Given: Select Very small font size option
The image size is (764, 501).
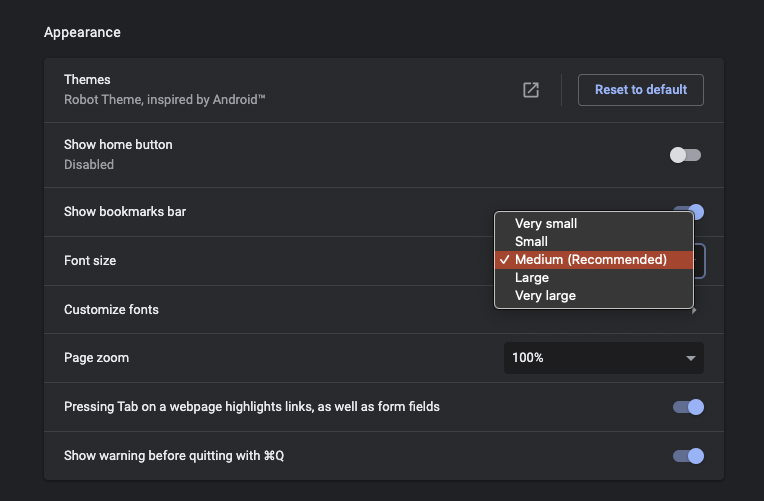Looking at the screenshot, I should pyautogui.click(x=594, y=223).
